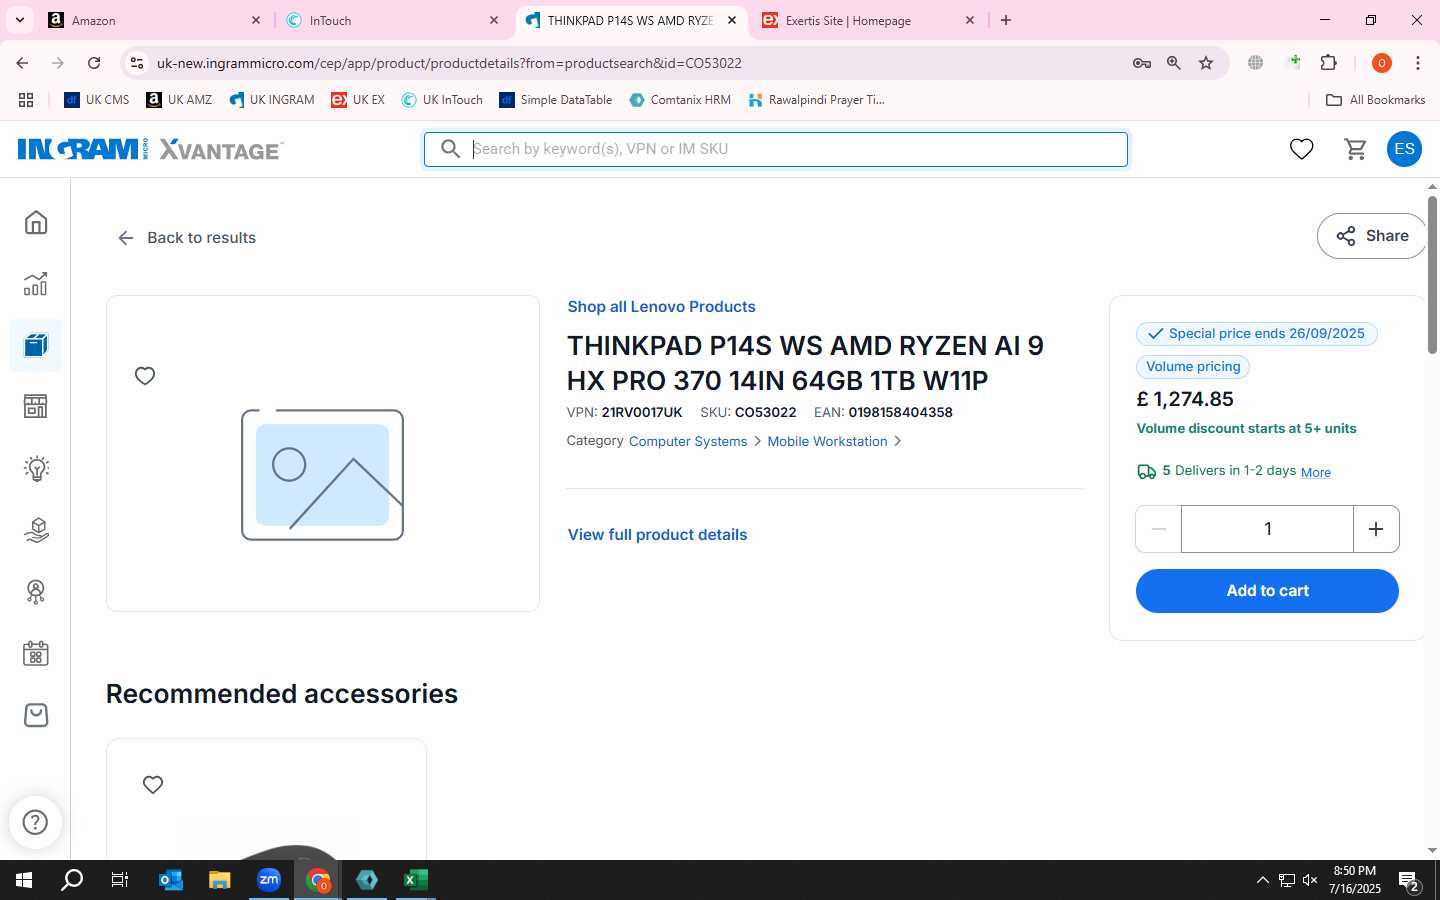Open the shopping cart icon
Screen dimensions: 1440x900
[x=1356, y=149]
